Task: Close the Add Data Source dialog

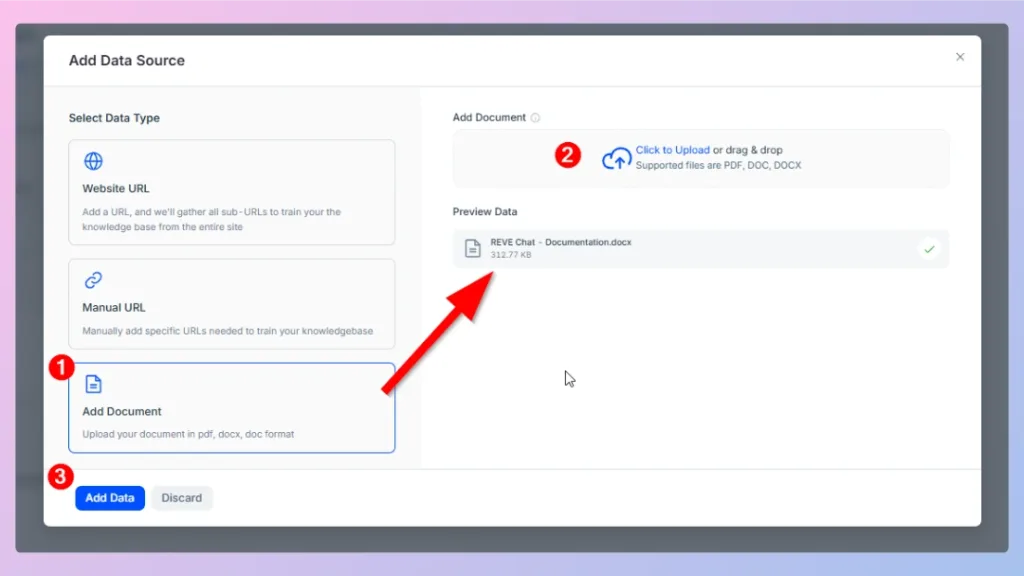Action: 960,57
